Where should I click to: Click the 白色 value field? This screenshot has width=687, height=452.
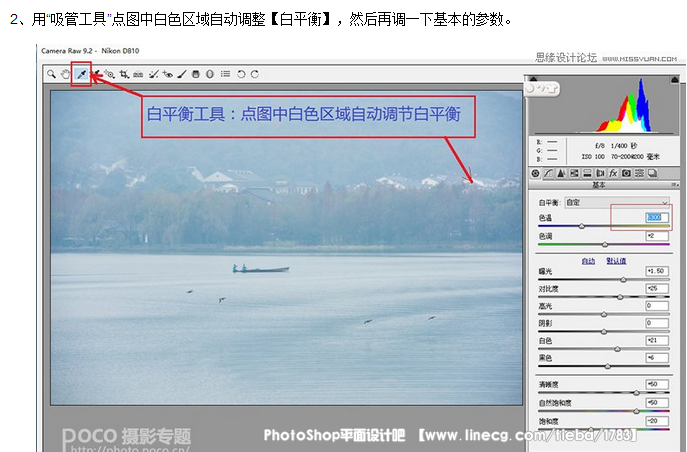tap(657, 340)
